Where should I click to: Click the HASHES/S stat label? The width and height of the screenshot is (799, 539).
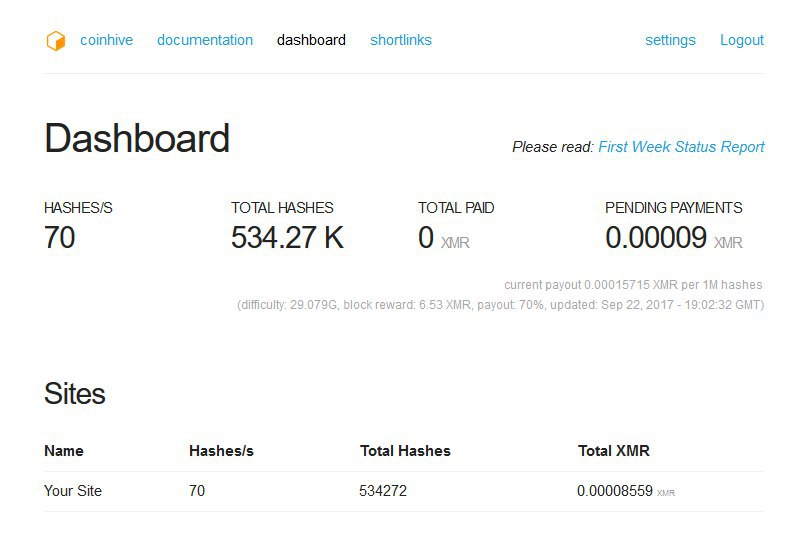[78, 208]
